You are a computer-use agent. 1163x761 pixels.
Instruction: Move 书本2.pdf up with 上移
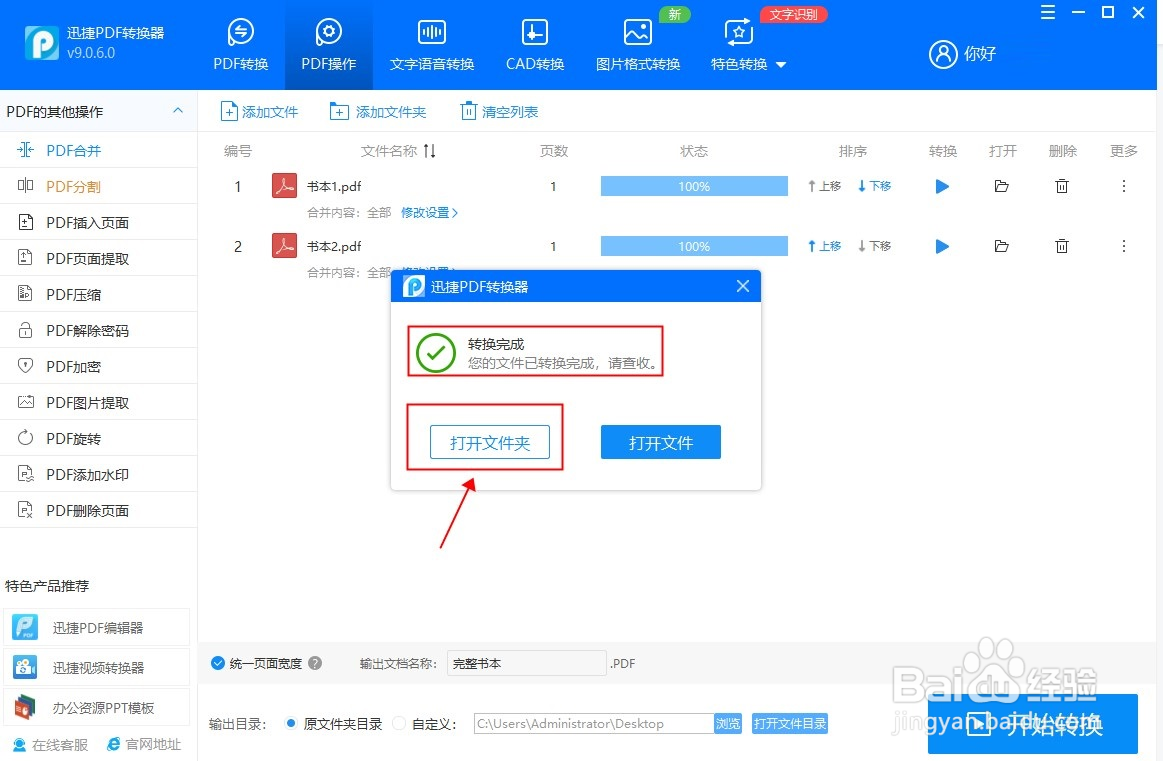click(x=824, y=246)
